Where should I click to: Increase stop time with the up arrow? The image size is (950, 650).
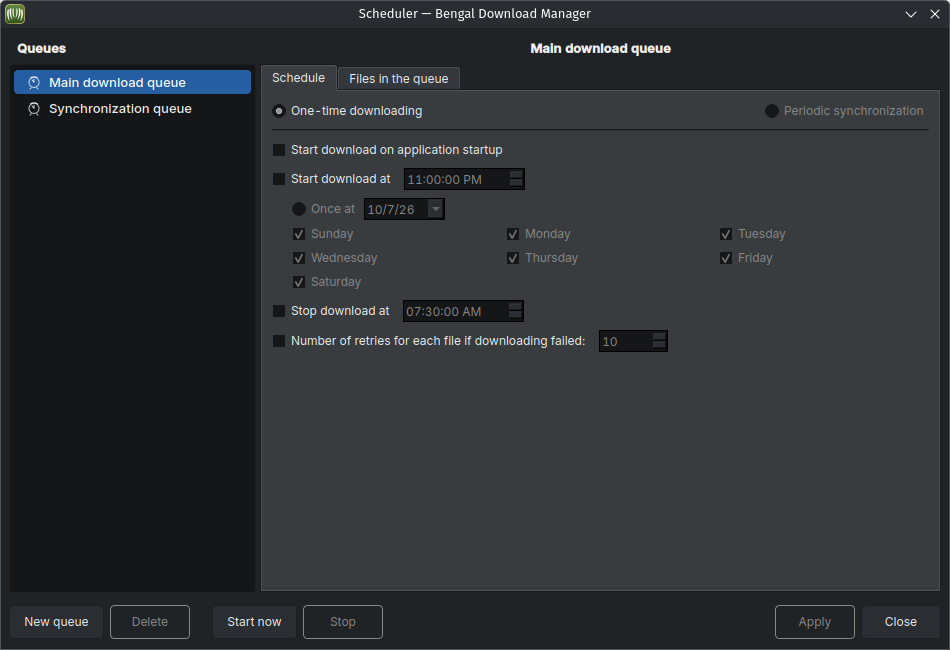(516, 307)
